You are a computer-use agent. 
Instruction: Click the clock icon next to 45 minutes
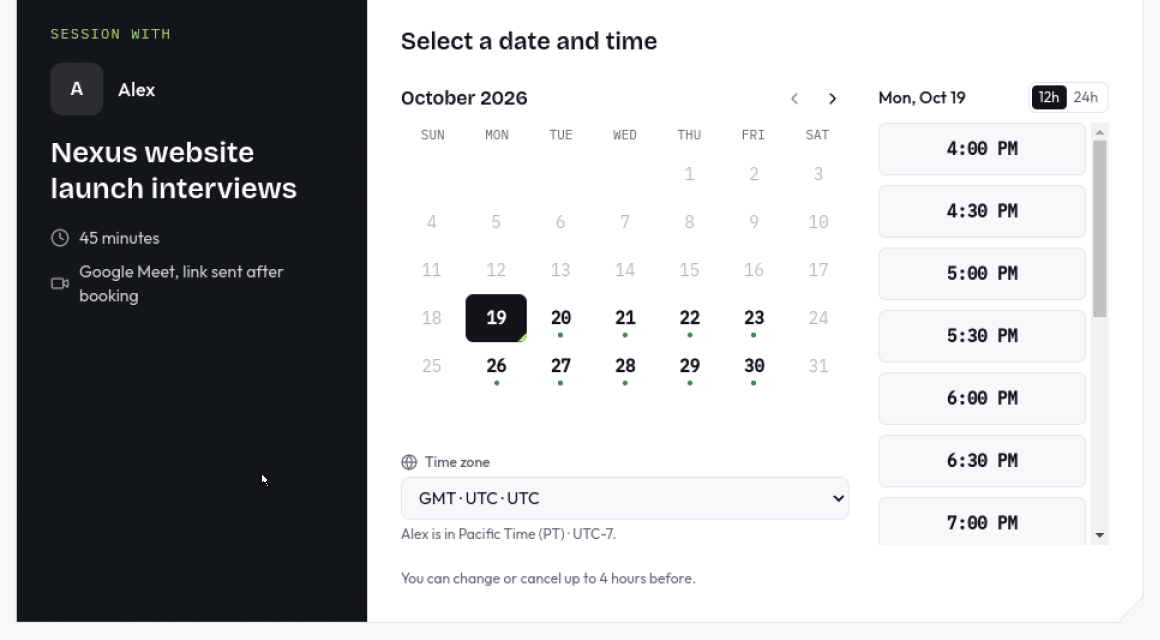coord(60,238)
